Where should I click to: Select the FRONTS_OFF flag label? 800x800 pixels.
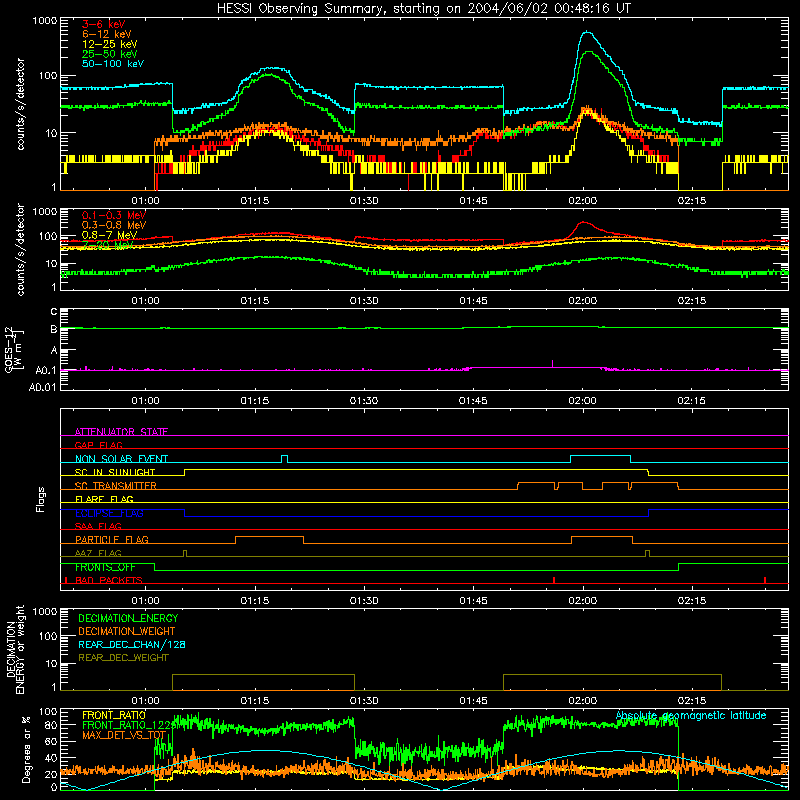click(x=105, y=567)
